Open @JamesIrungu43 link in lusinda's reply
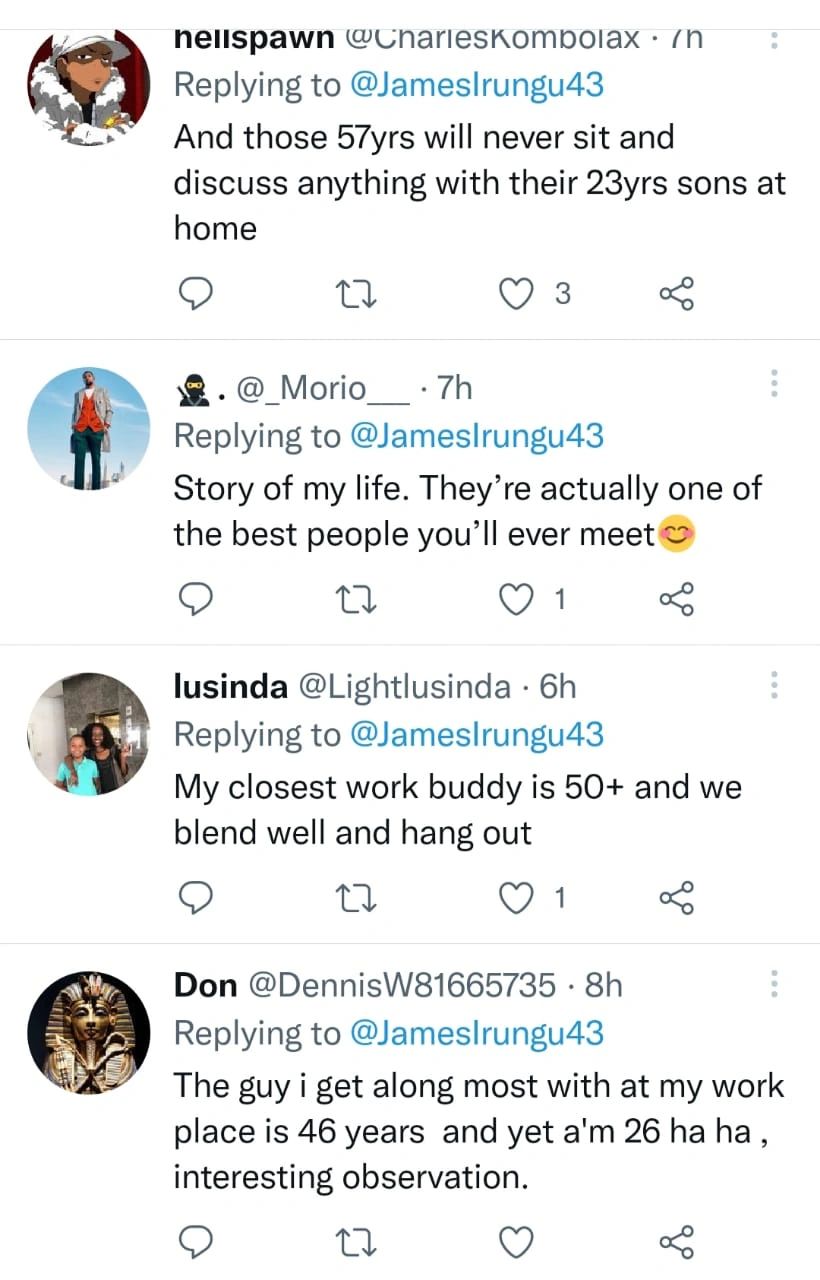820x1280 pixels. [x=475, y=735]
